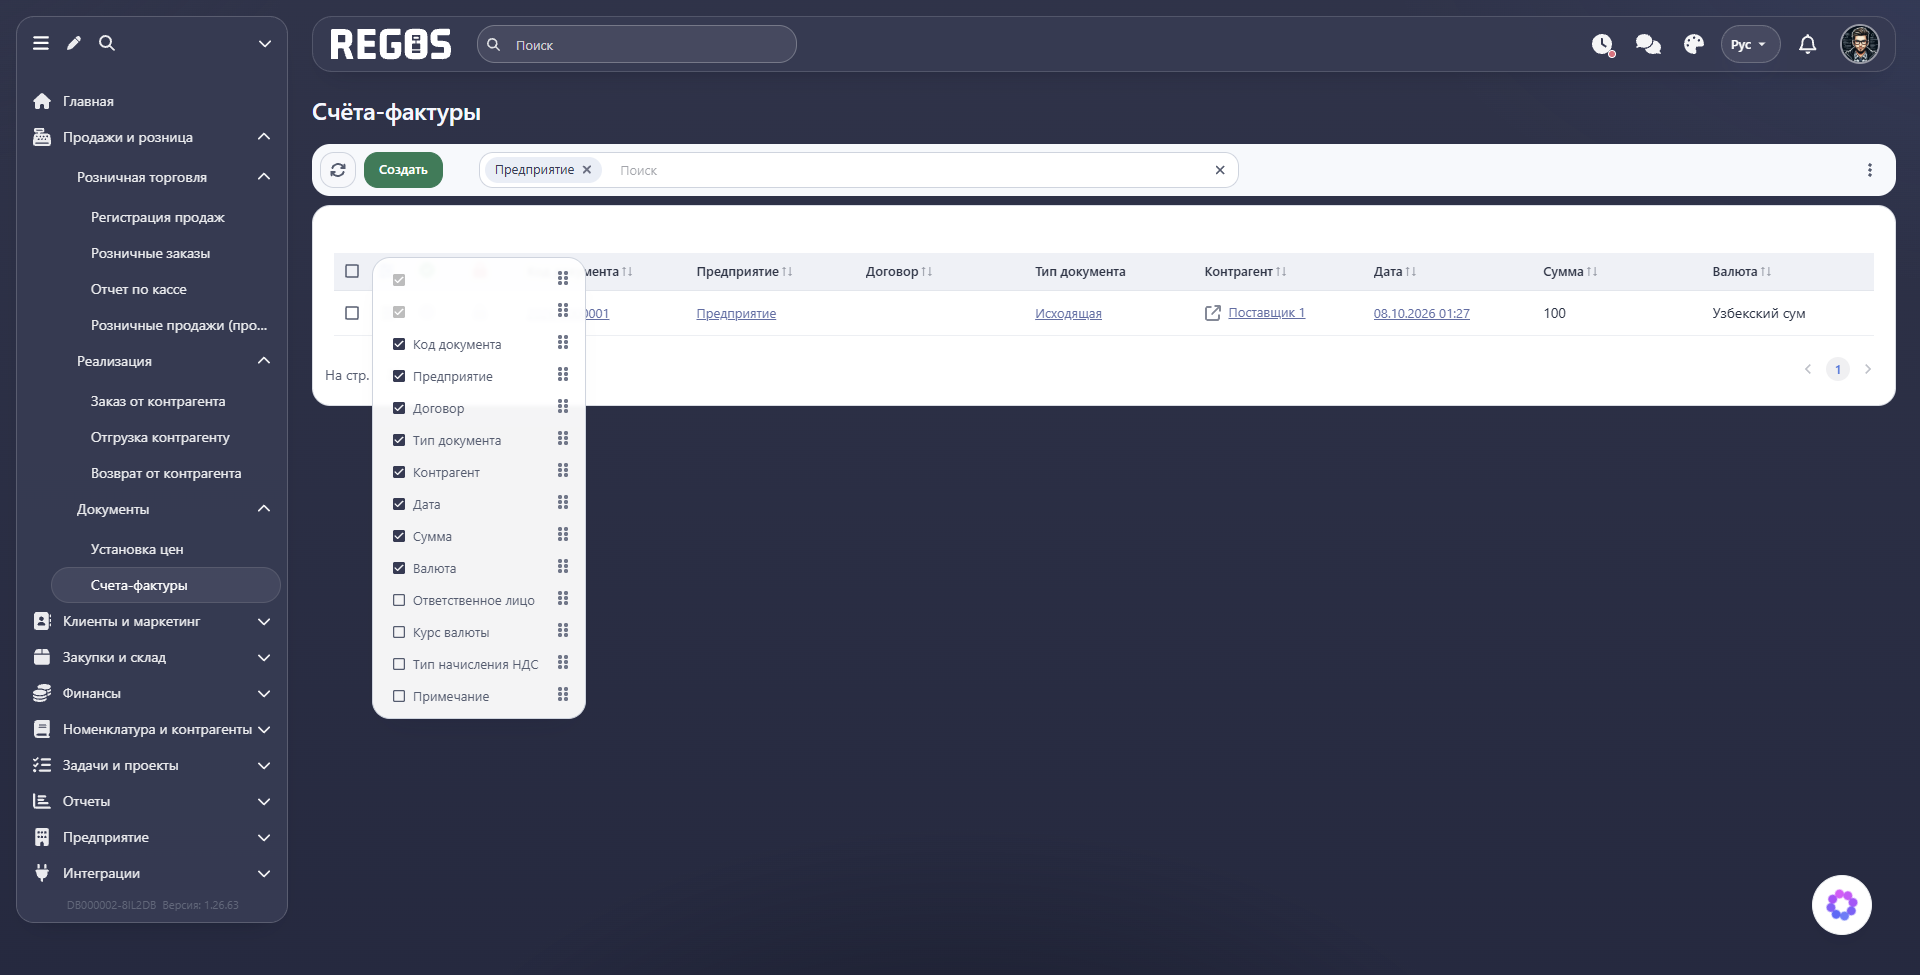The image size is (1920, 975).
Task: Expand the sidebar top chevron dropdown
Action: coord(265,43)
